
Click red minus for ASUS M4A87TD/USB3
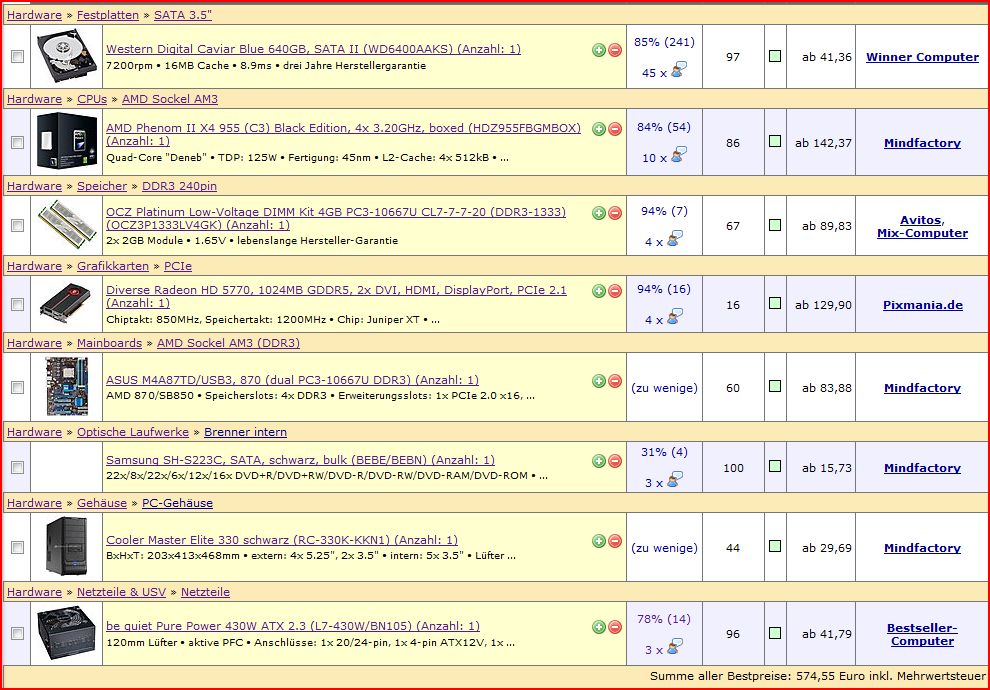pyautogui.click(x=614, y=381)
